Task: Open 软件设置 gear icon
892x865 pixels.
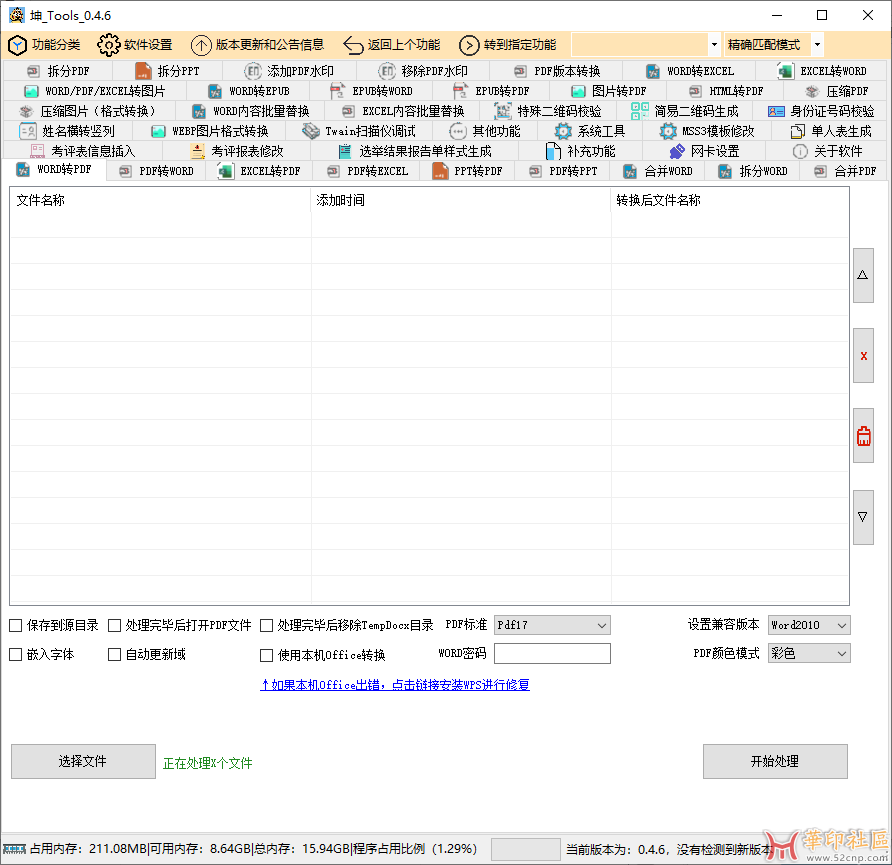Action: coord(108,45)
